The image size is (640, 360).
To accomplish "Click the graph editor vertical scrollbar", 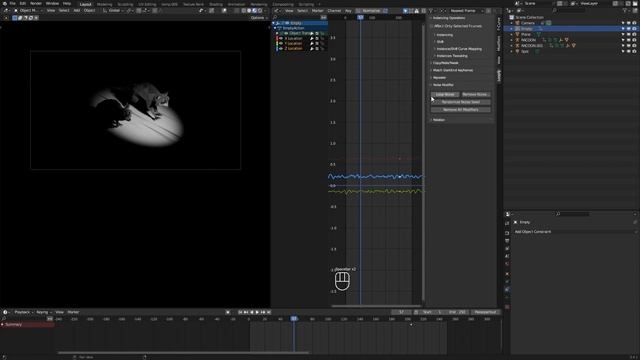I will [x=423, y=163].
